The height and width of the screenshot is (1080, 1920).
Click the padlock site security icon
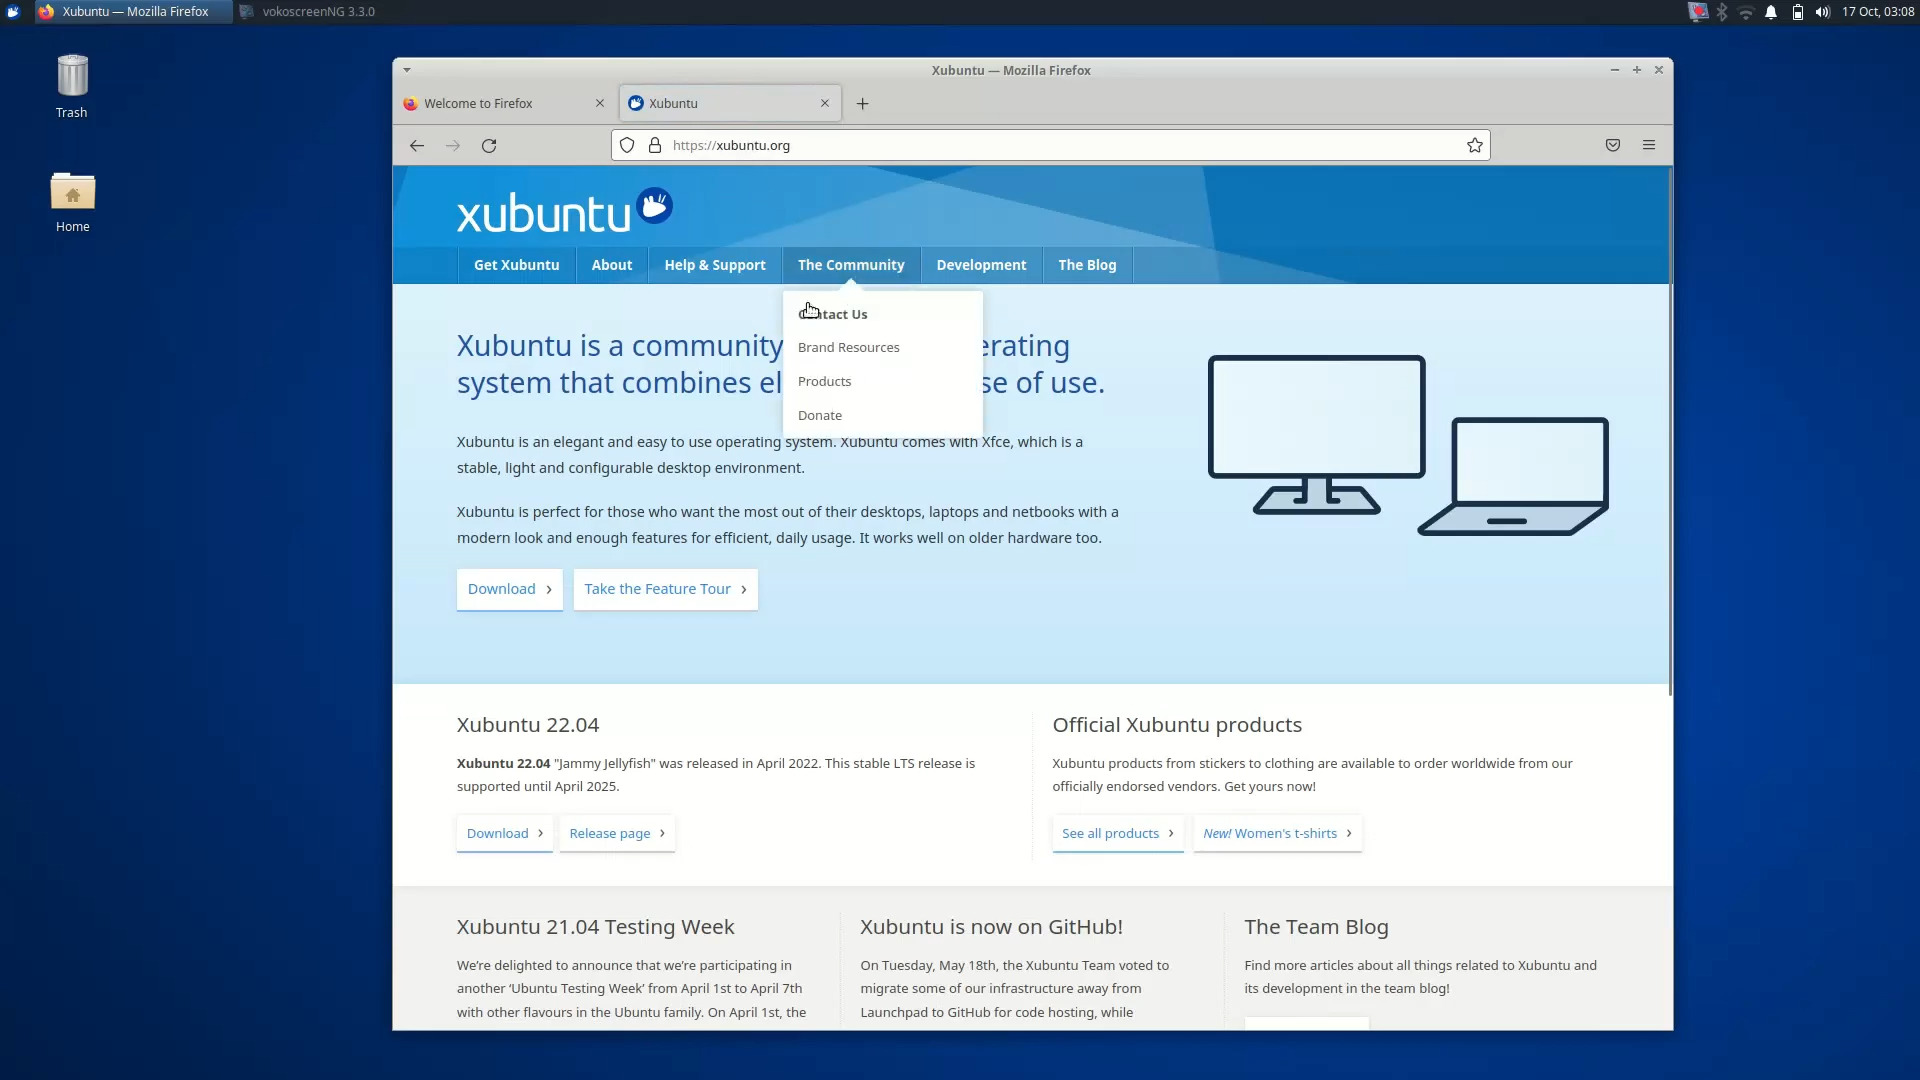click(x=655, y=145)
